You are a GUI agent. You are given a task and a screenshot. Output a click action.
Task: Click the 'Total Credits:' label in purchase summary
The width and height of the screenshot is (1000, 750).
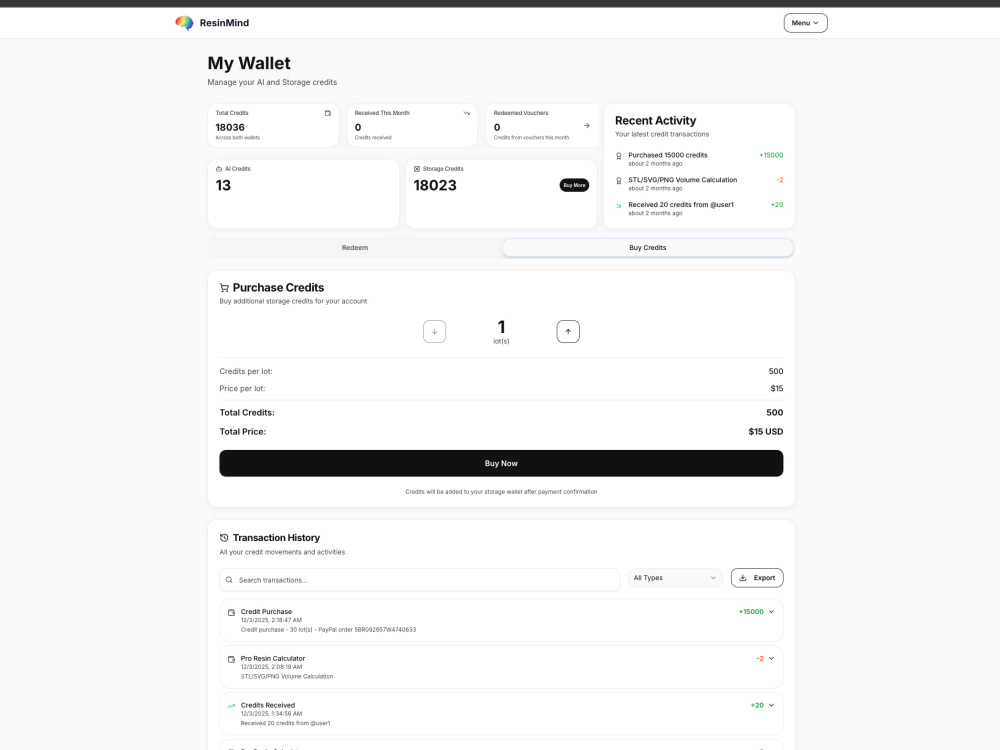(247, 413)
